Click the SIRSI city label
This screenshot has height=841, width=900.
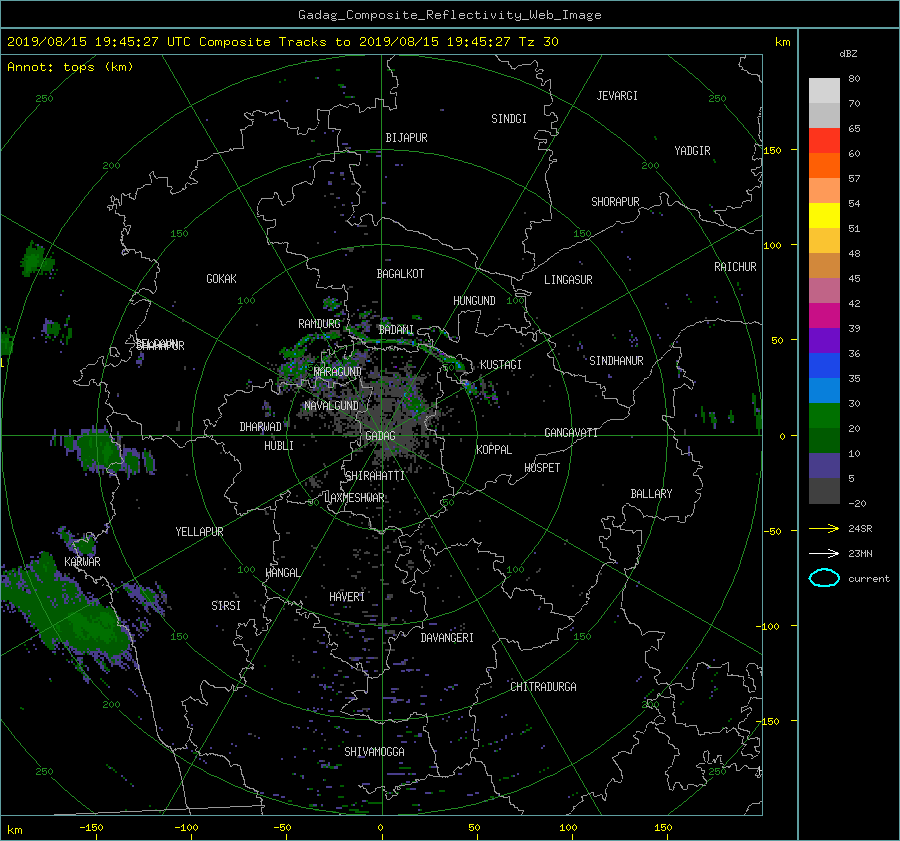(x=226, y=606)
